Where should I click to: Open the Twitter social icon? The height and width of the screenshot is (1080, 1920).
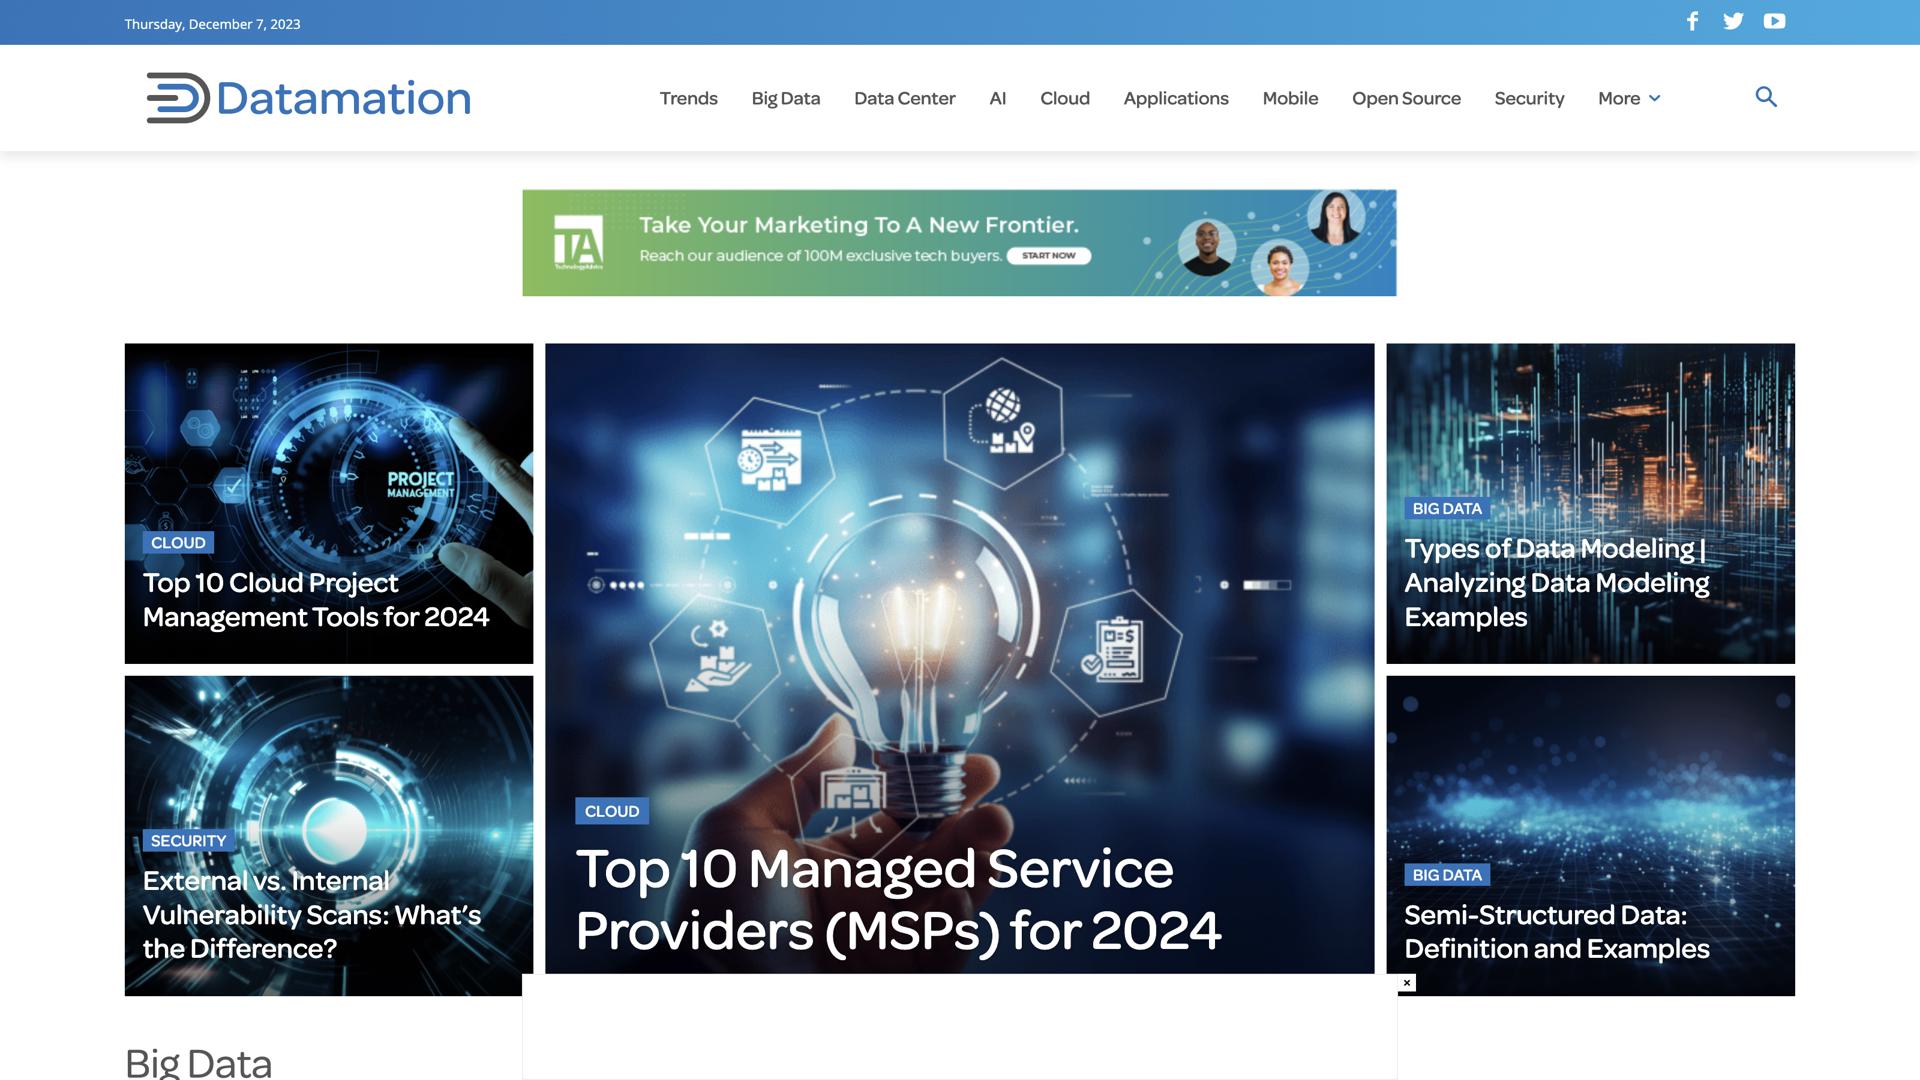pos(1733,22)
